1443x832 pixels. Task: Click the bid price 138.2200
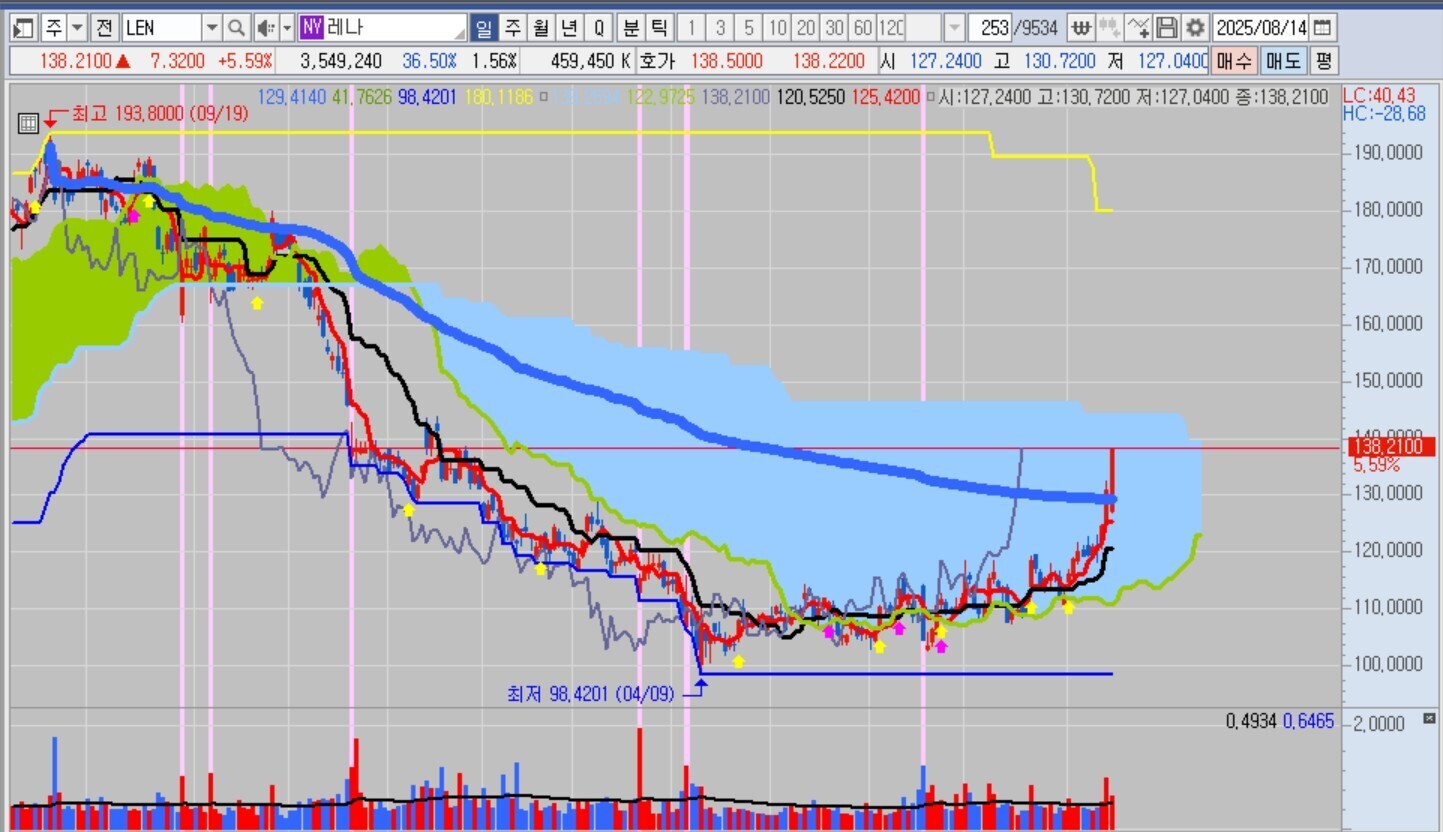click(829, 61)
